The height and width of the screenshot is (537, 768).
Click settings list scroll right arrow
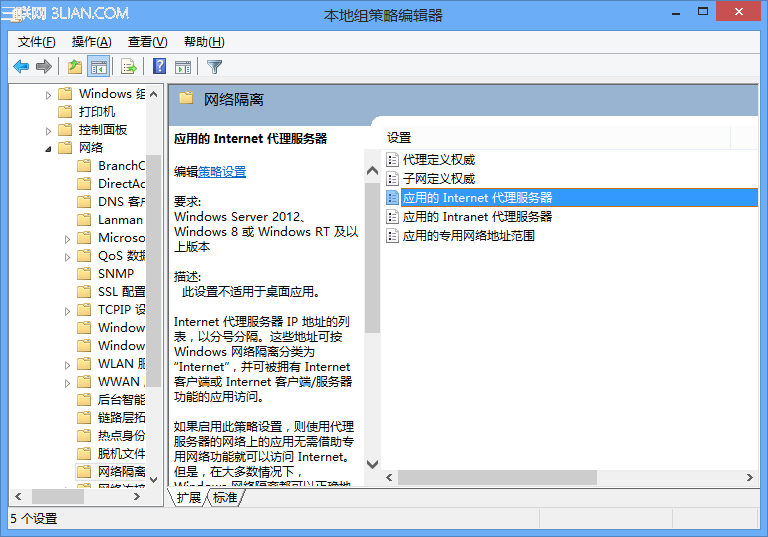pos(749,477)
